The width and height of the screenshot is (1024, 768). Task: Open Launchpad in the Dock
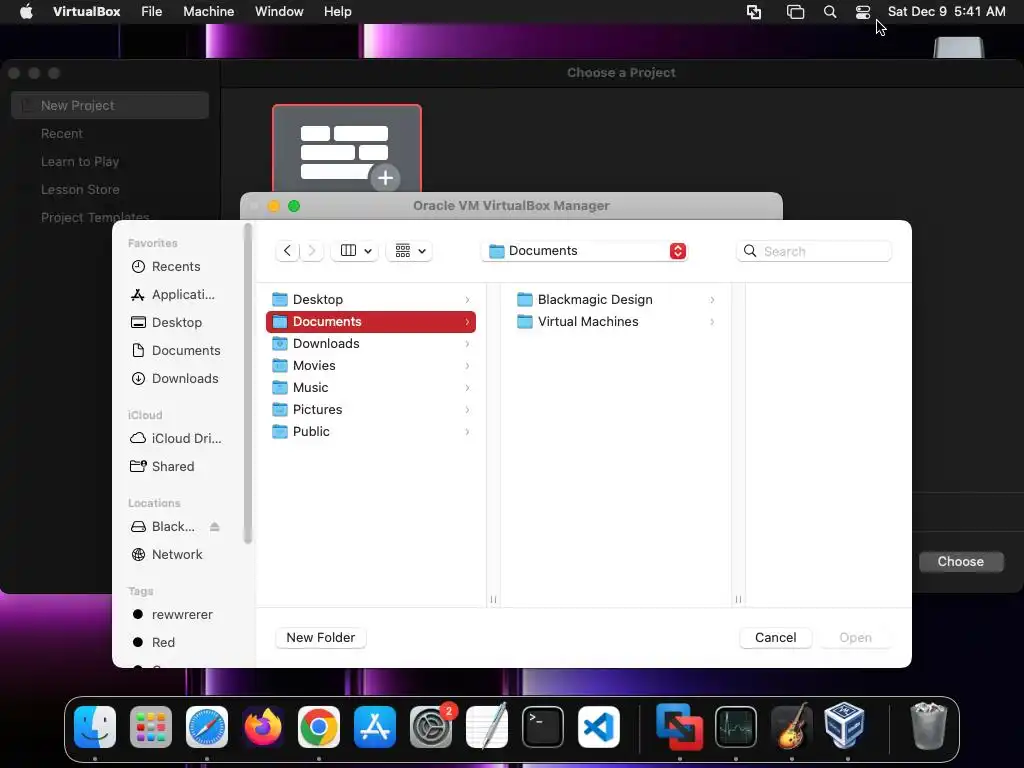(151, 727)
